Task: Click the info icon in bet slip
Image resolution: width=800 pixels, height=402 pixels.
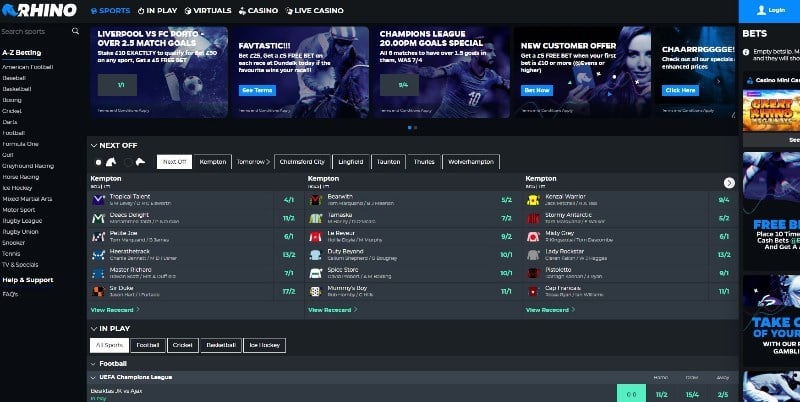Action: (746, 52)
